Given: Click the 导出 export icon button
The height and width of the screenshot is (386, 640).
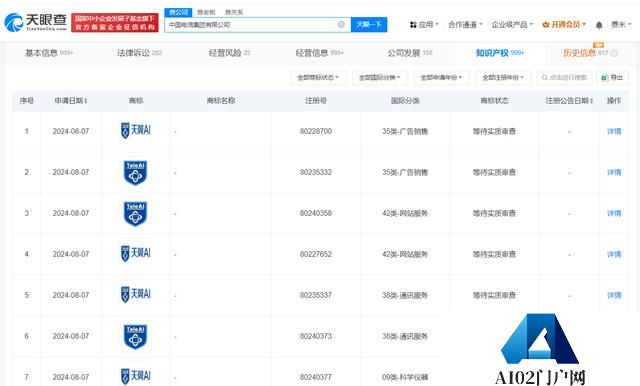Looking at the screenshot, I should (x=612, y=78).
